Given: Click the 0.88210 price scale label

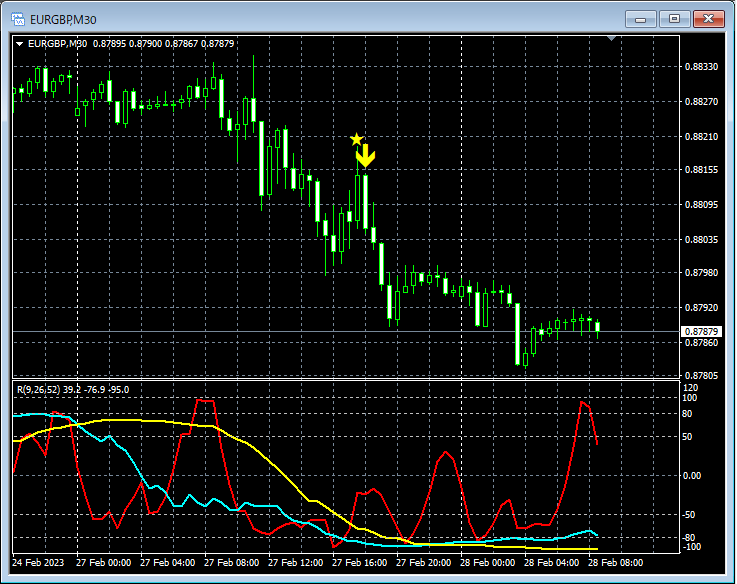Looking at the screenshot, I should point(701,137).
